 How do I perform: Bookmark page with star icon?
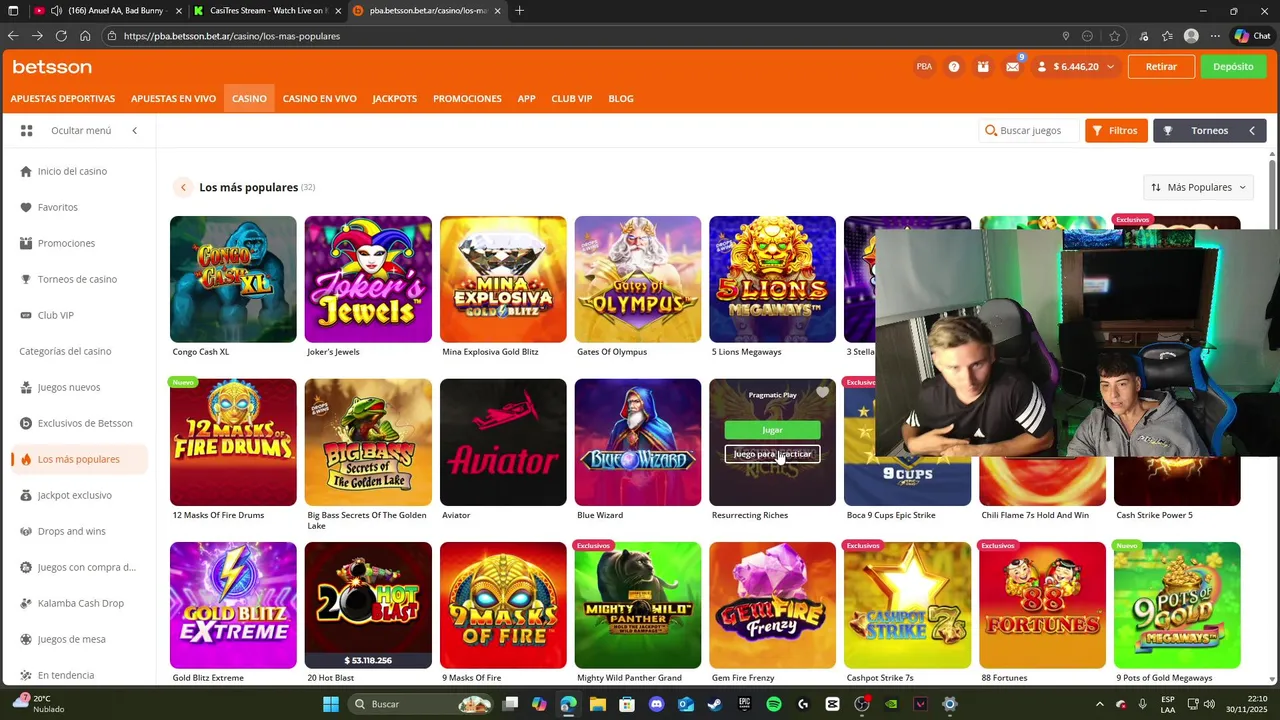tap(1115, 36)
